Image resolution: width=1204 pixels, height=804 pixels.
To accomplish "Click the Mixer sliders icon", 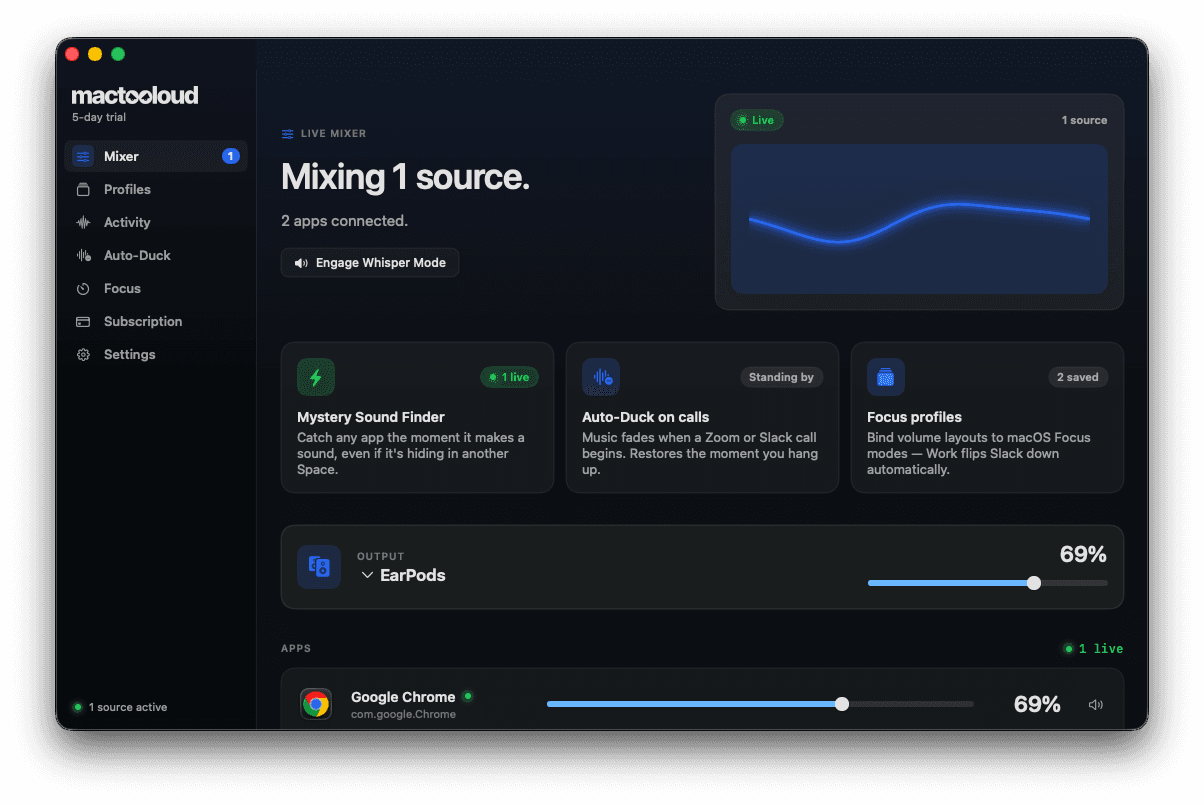I will click(84, 156).
